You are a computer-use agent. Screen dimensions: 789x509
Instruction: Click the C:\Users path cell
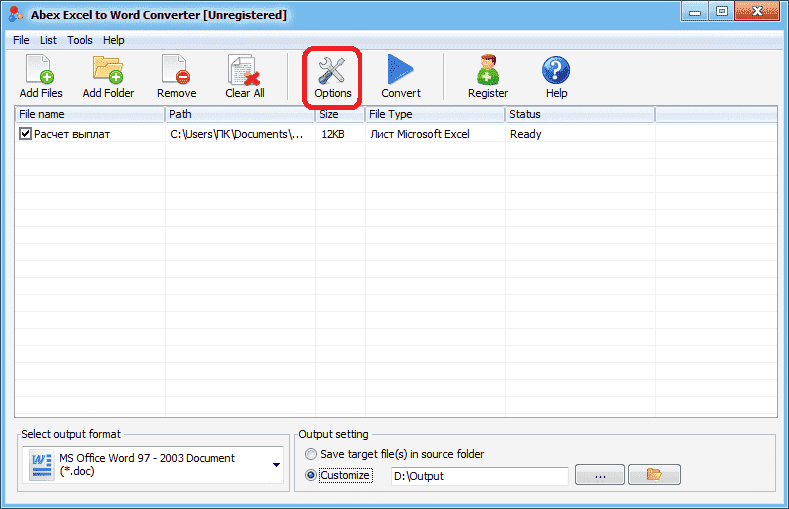coord(236,134)
